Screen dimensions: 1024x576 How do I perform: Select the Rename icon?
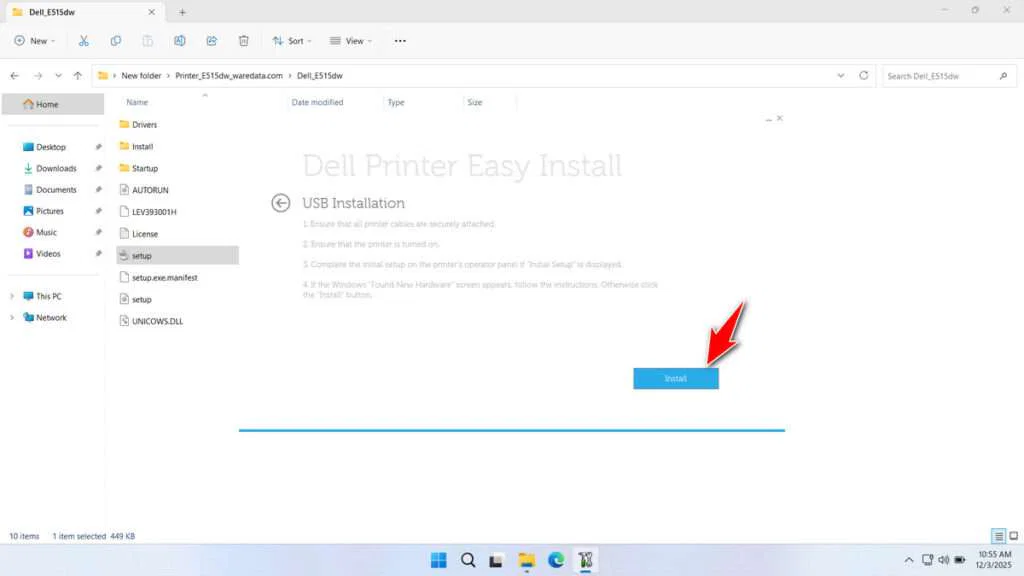[x=180, y=41]
